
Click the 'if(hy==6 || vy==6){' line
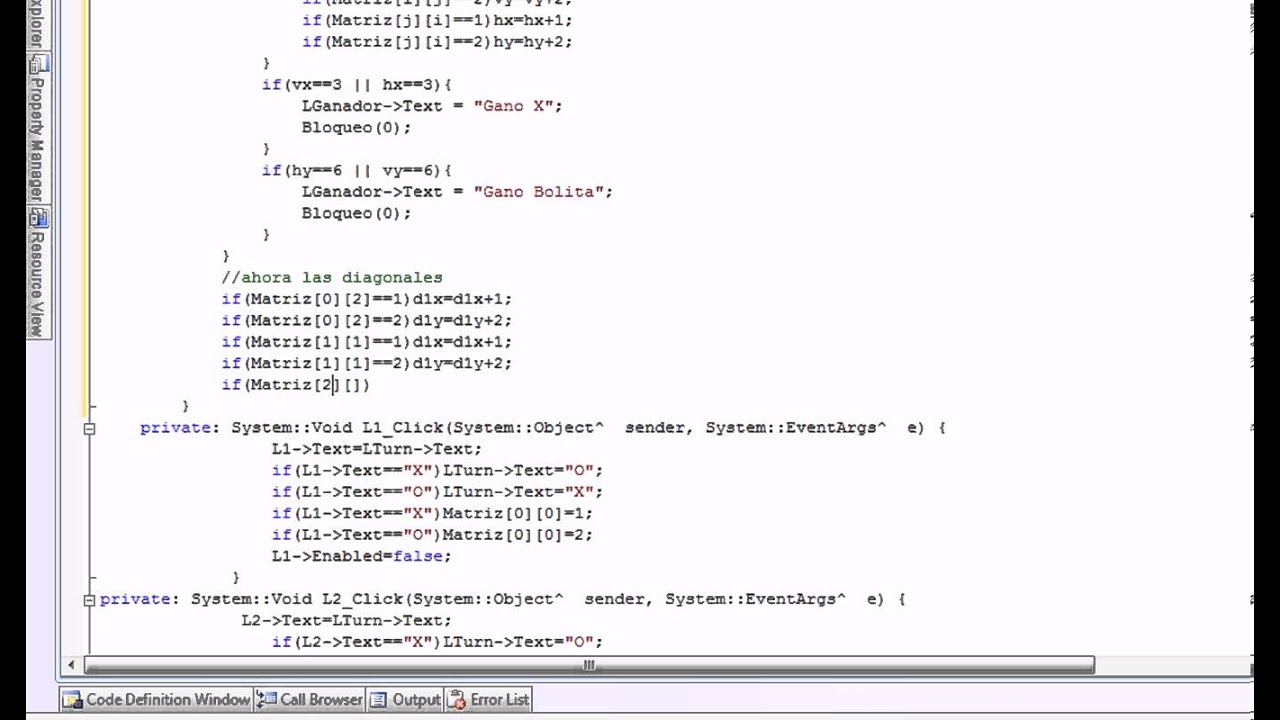(357, 171)
